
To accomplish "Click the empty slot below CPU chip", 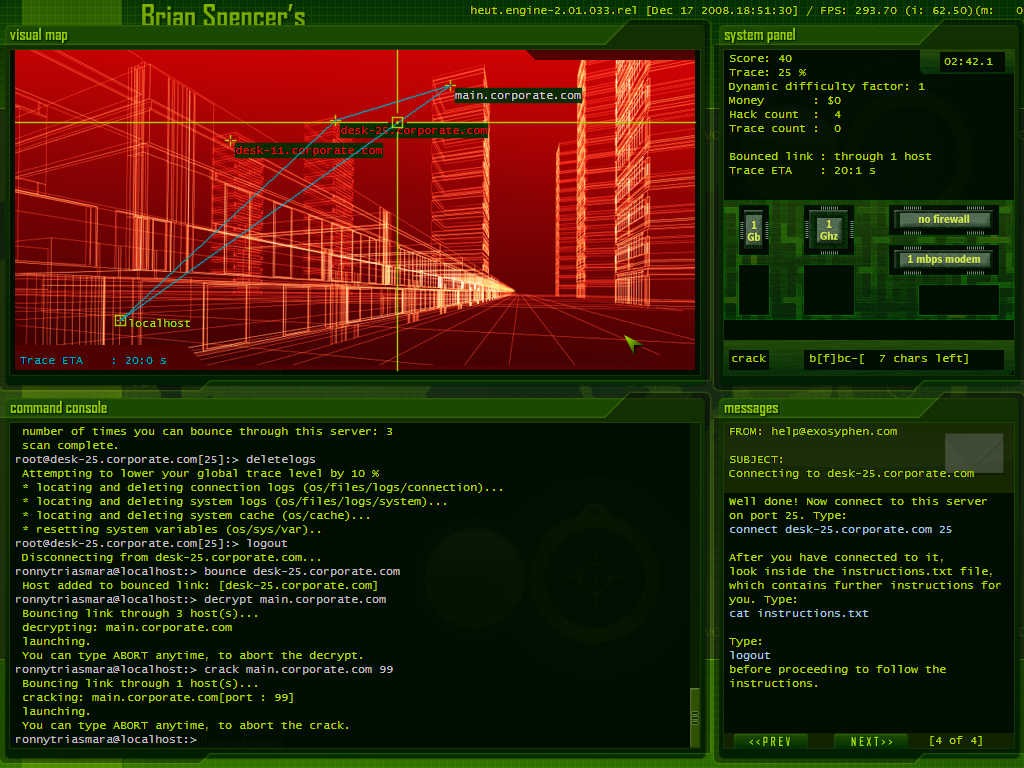I will 828,290.
